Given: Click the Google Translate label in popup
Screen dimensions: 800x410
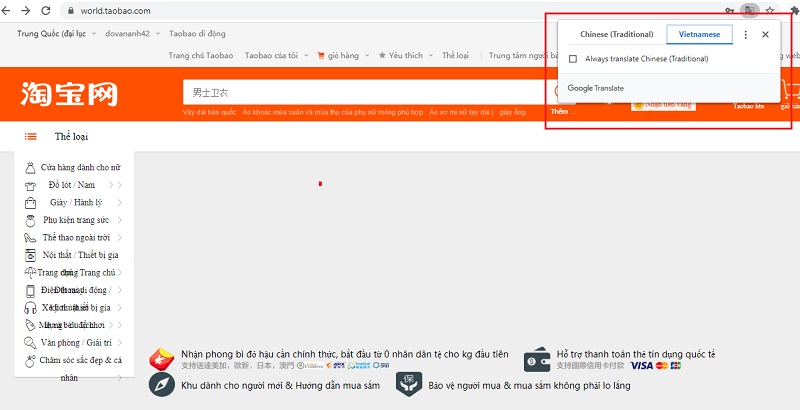Looking at the screenshot, I should point(595,88).
